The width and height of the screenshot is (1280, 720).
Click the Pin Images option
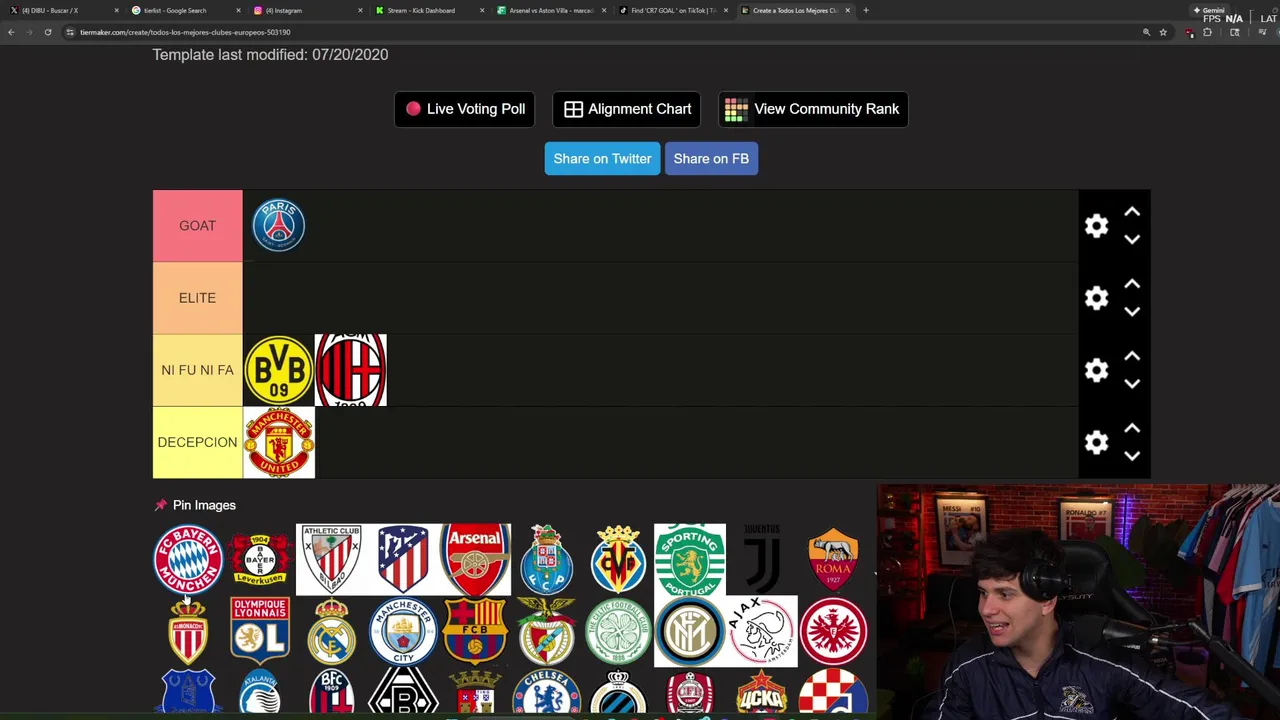tap(195, 505)
